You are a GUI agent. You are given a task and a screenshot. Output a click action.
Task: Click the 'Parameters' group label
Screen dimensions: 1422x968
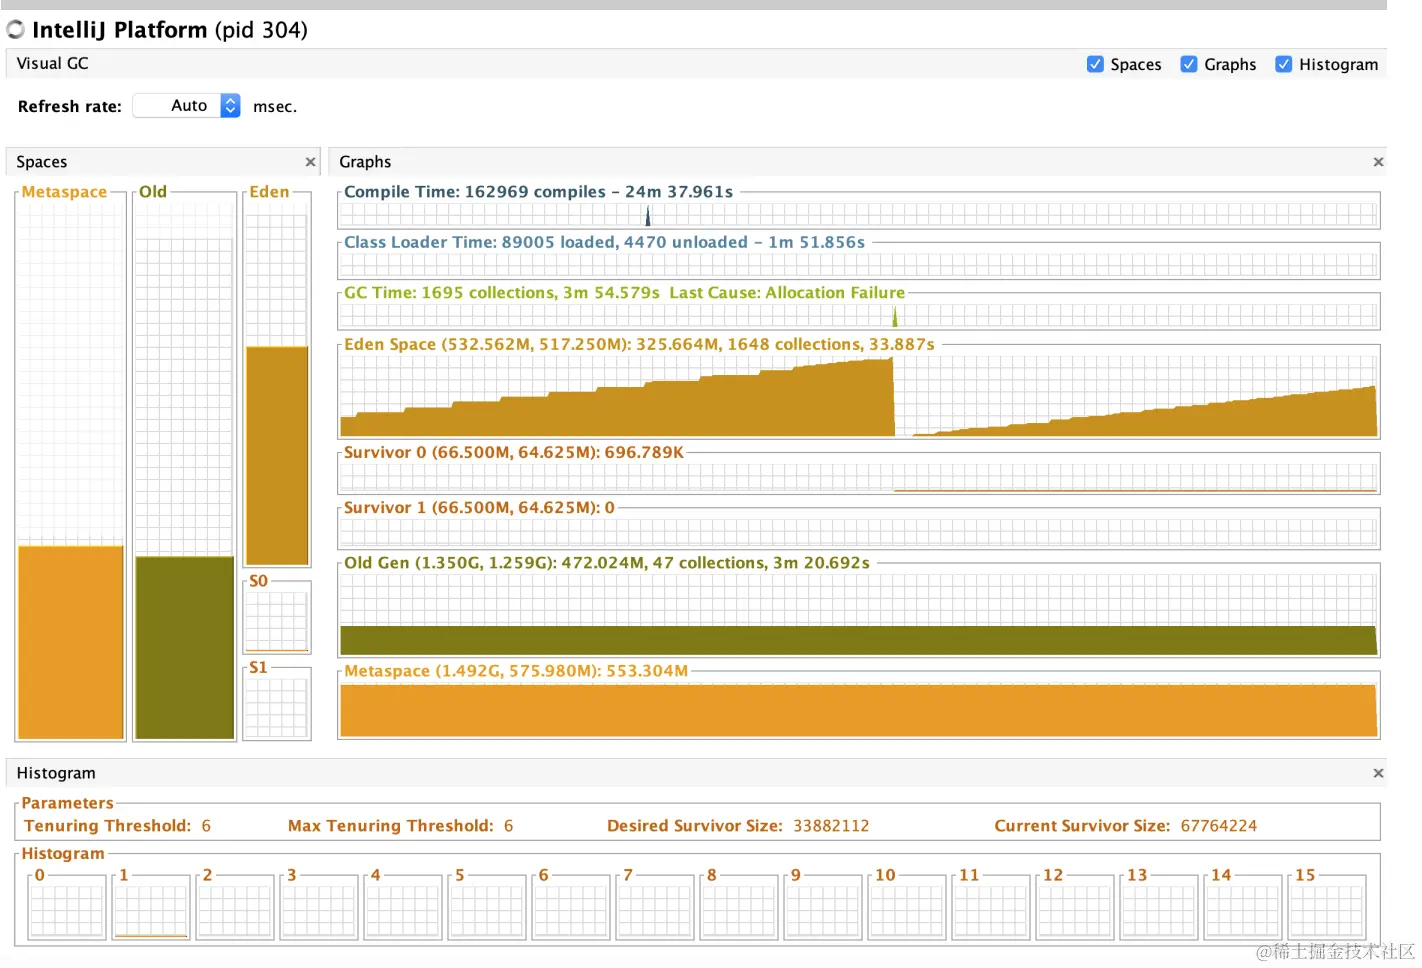tap(67, 803)
